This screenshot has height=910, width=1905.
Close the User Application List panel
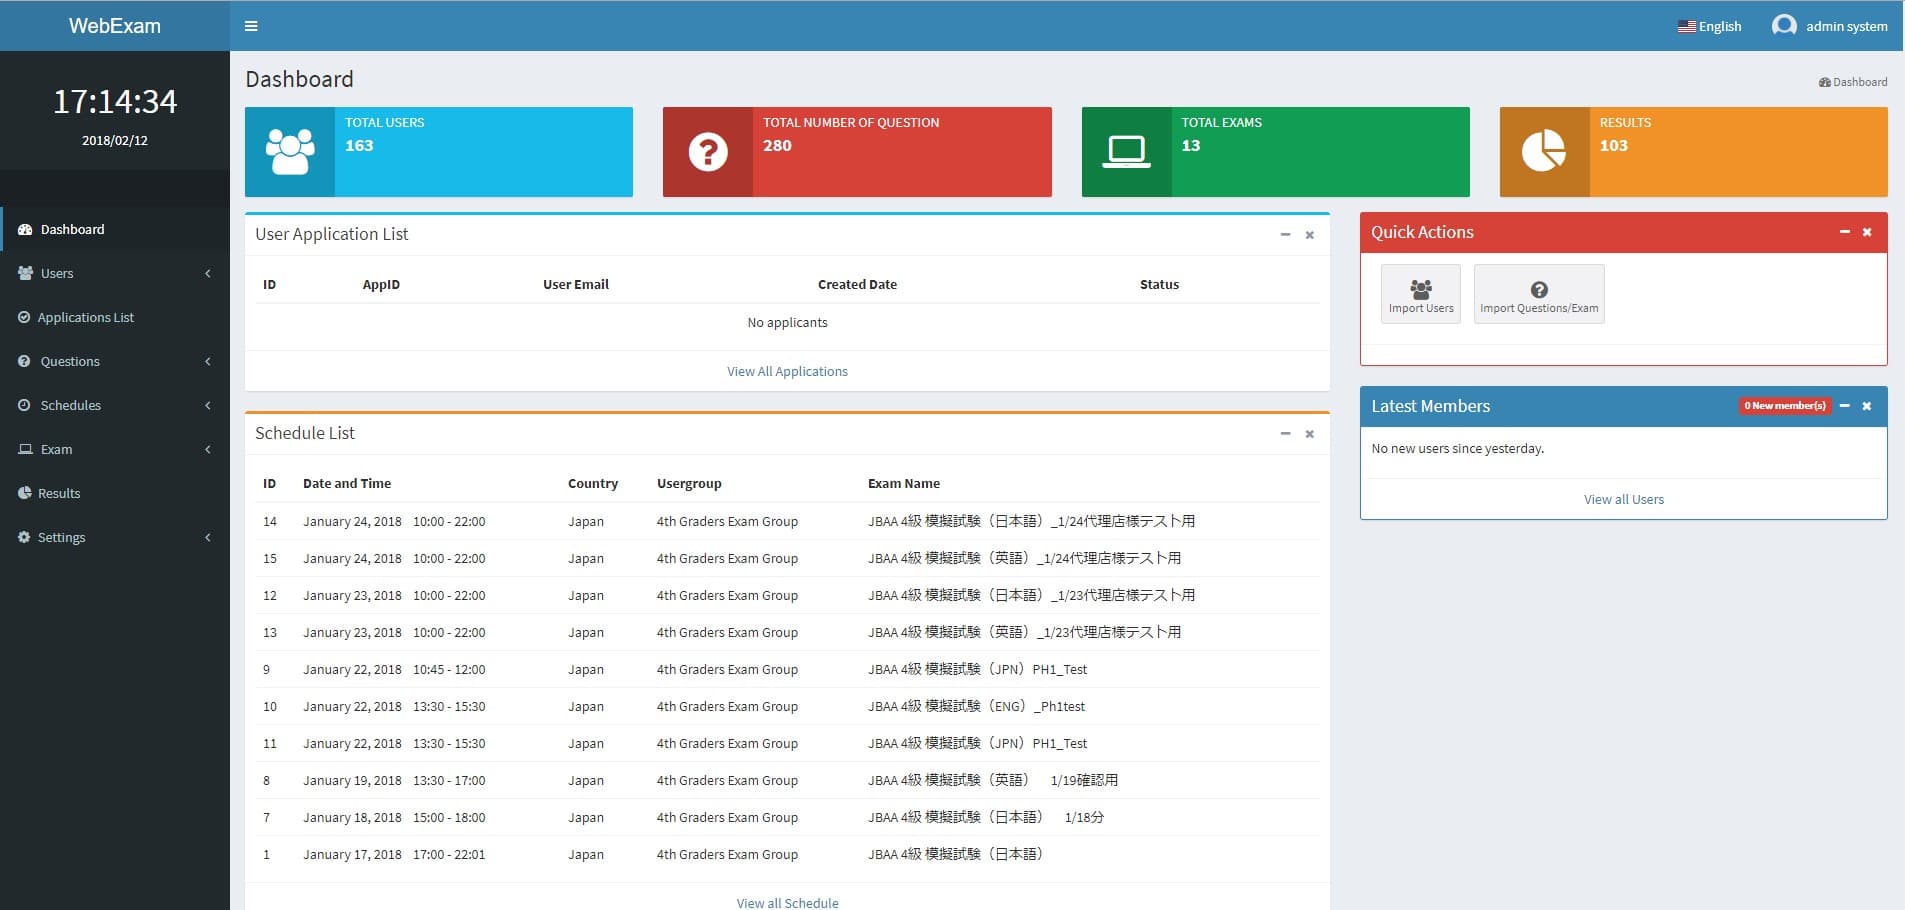(1309, 235)
